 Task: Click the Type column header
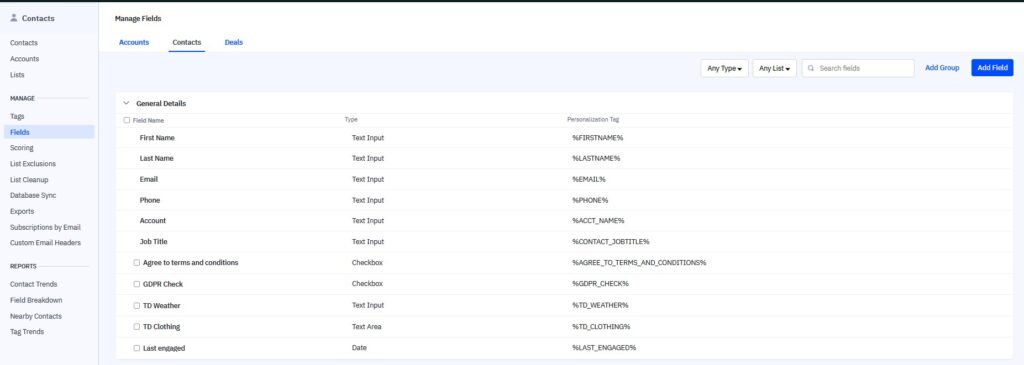coord(351,120)
